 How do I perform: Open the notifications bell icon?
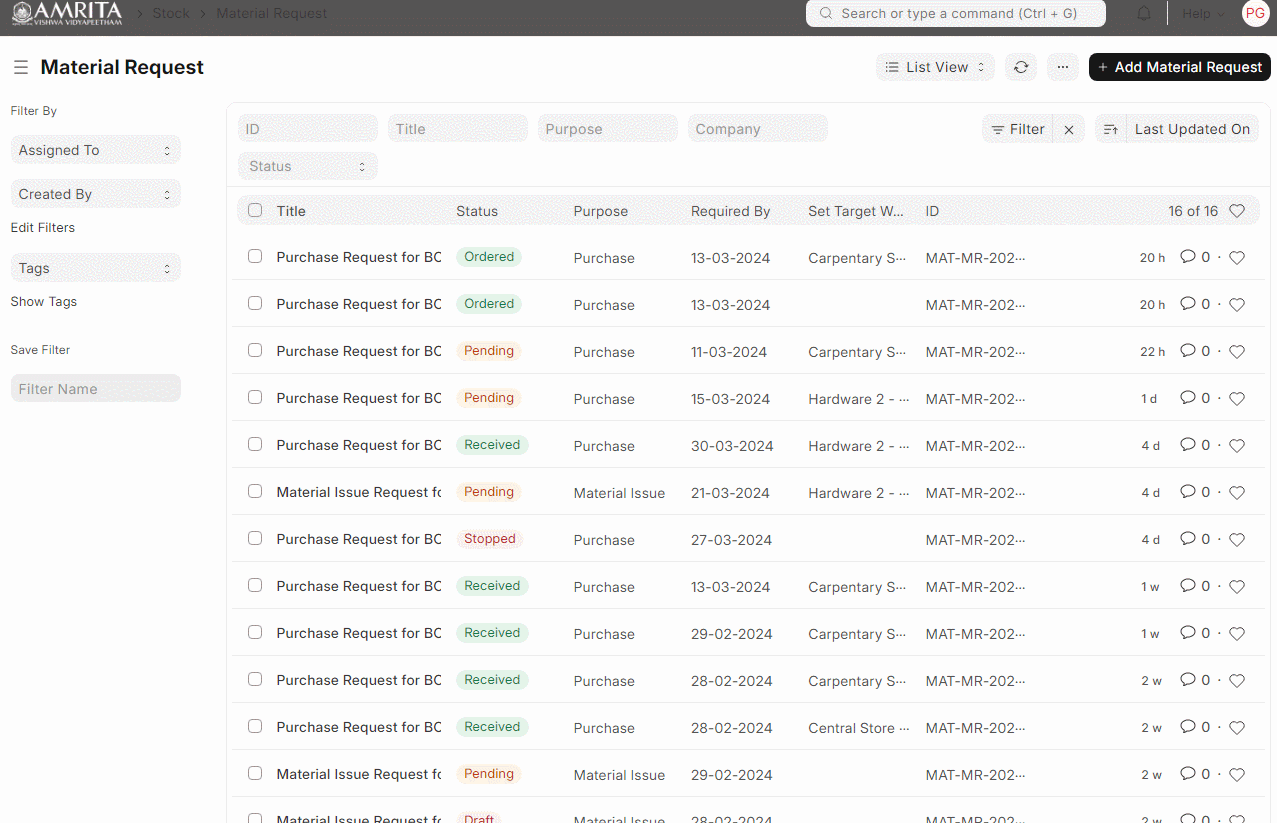point(1144,14)
